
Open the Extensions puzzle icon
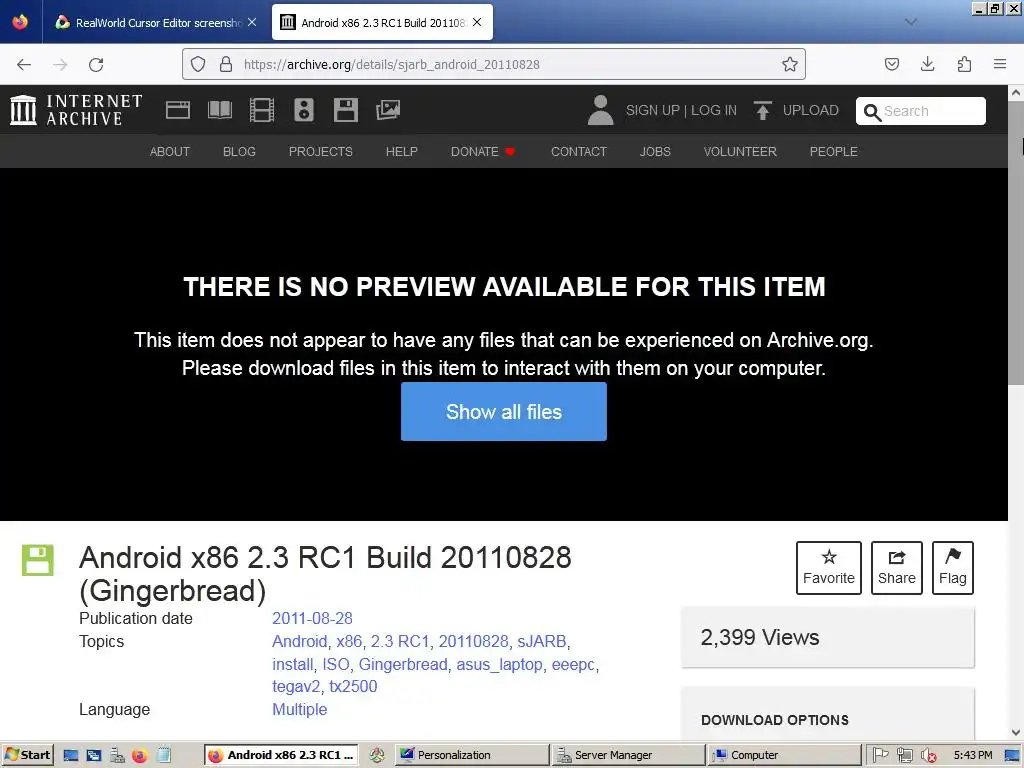point(964,64)
